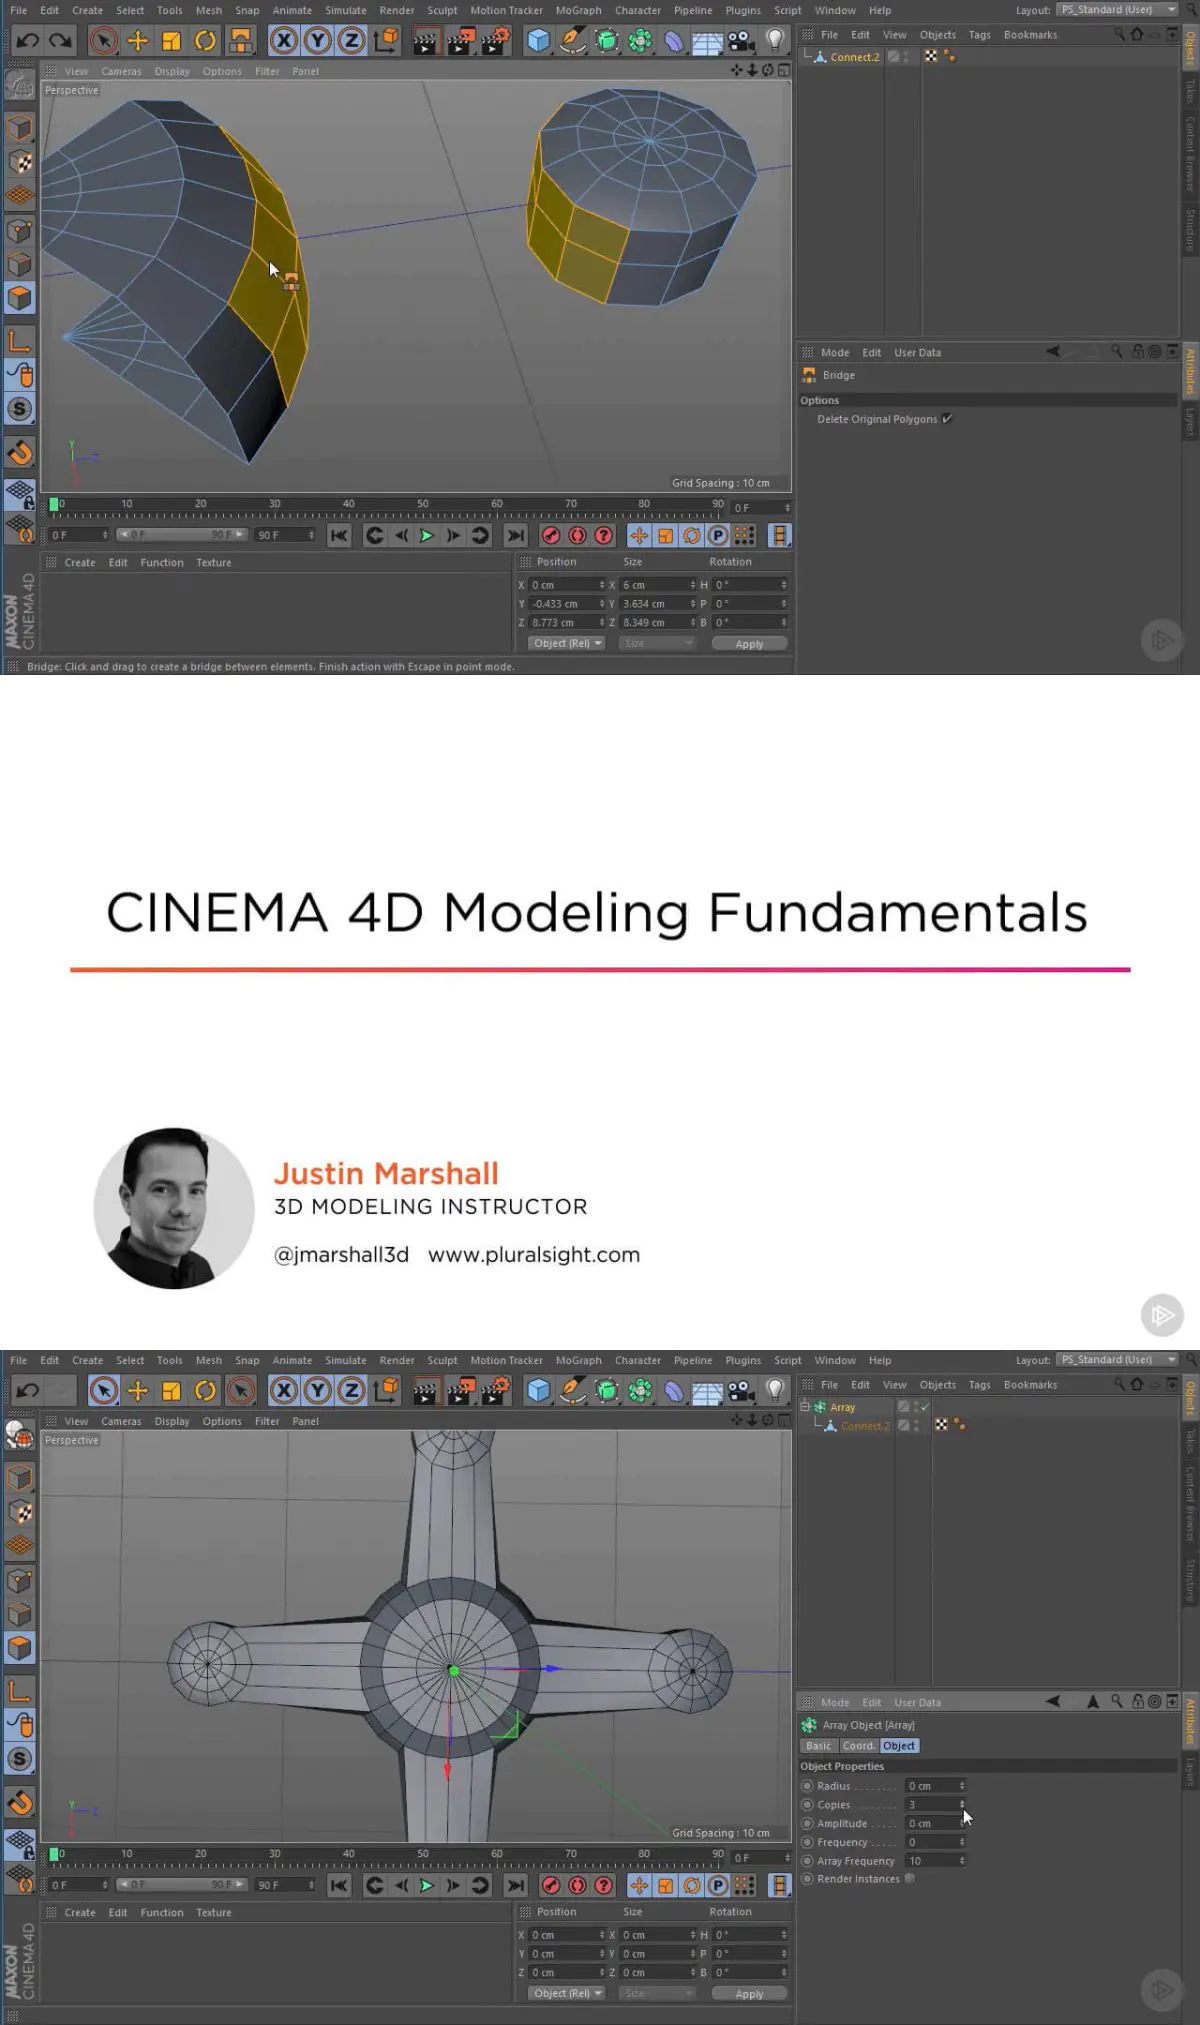Click the lock icon in lower Attribute Manager

coord(1138,1701)
